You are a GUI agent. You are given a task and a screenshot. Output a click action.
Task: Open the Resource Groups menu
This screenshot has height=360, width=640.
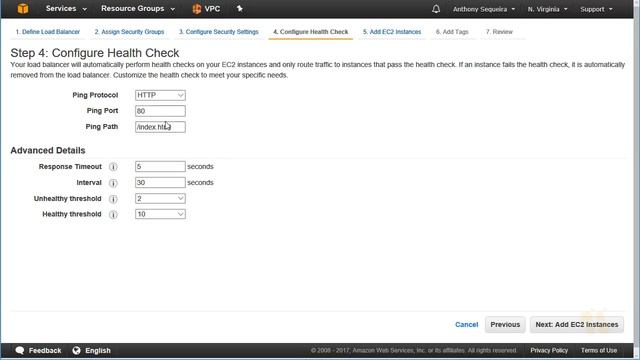138,9
